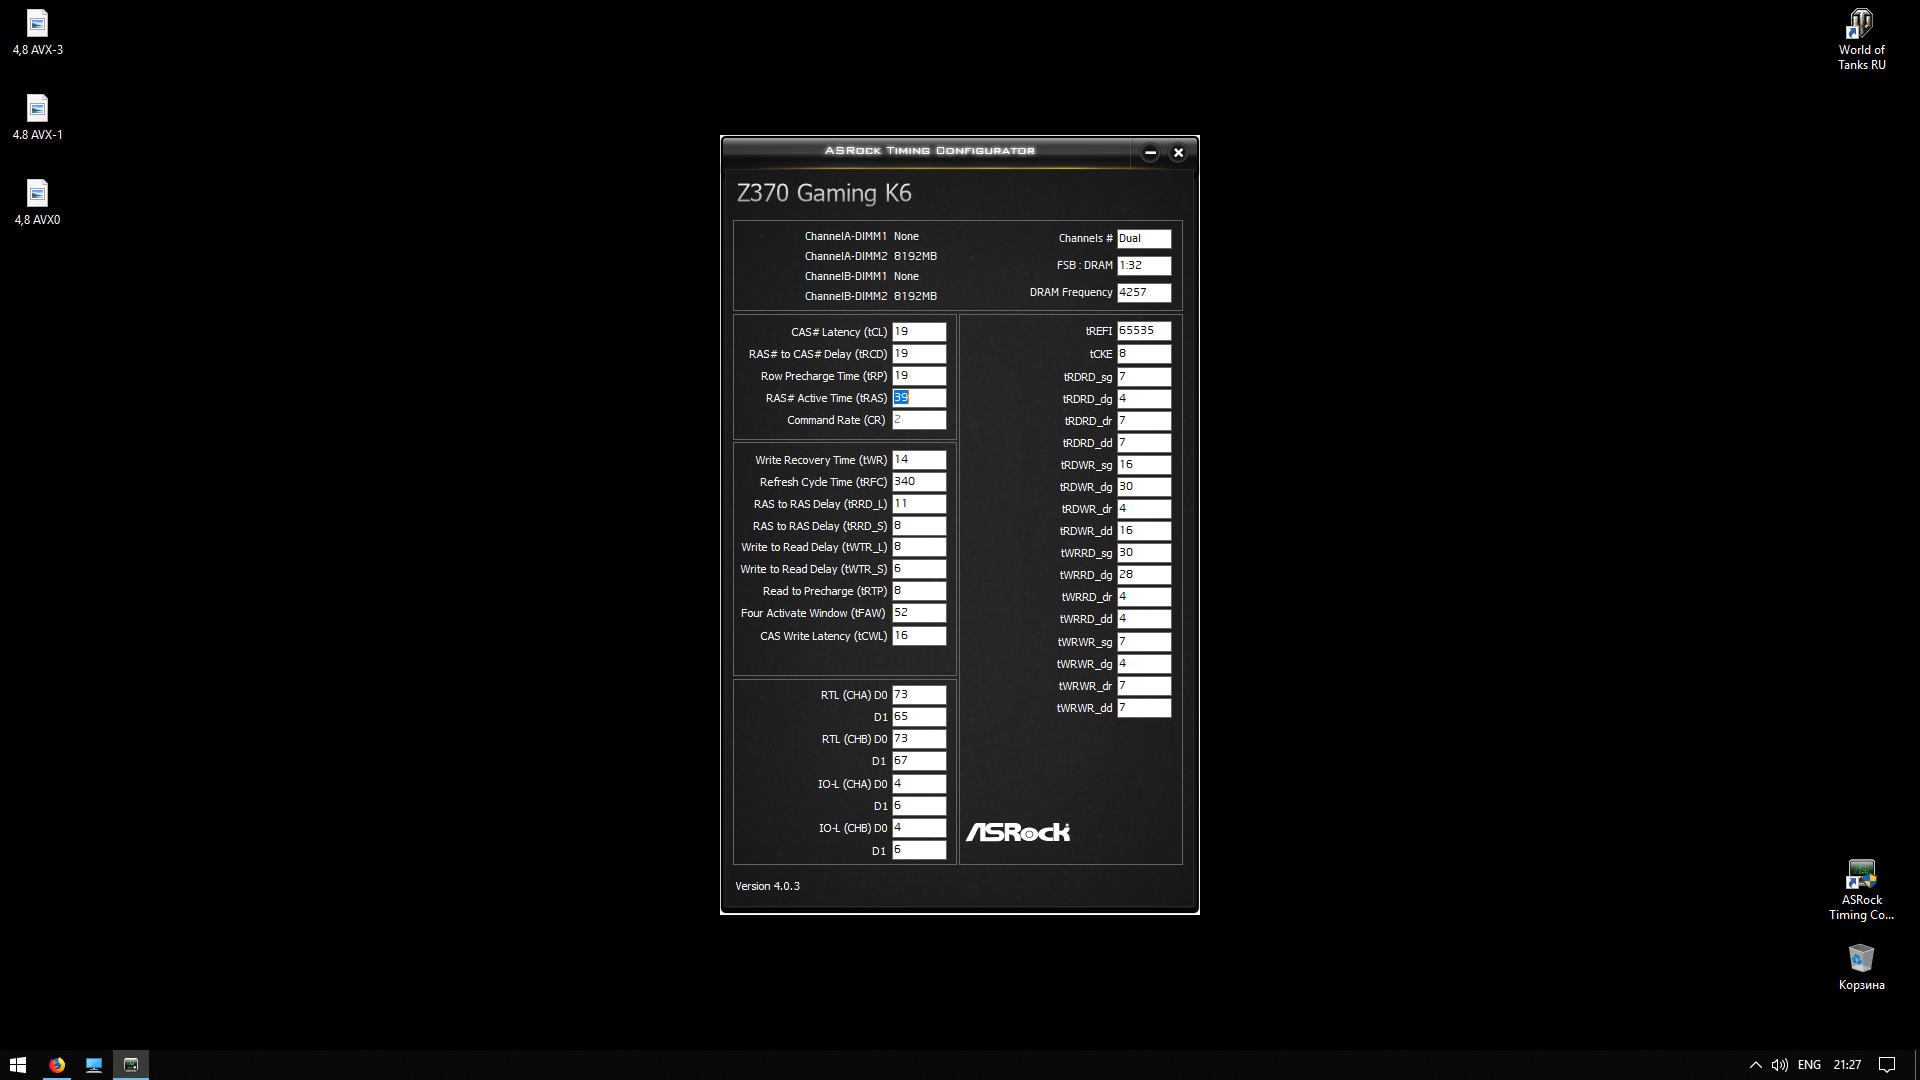Click the CAS# Latency (tCL) field
Image resolution: width=1920 pixels, height=1080 pixels.
pyautogui.click(x=918, y=332)
